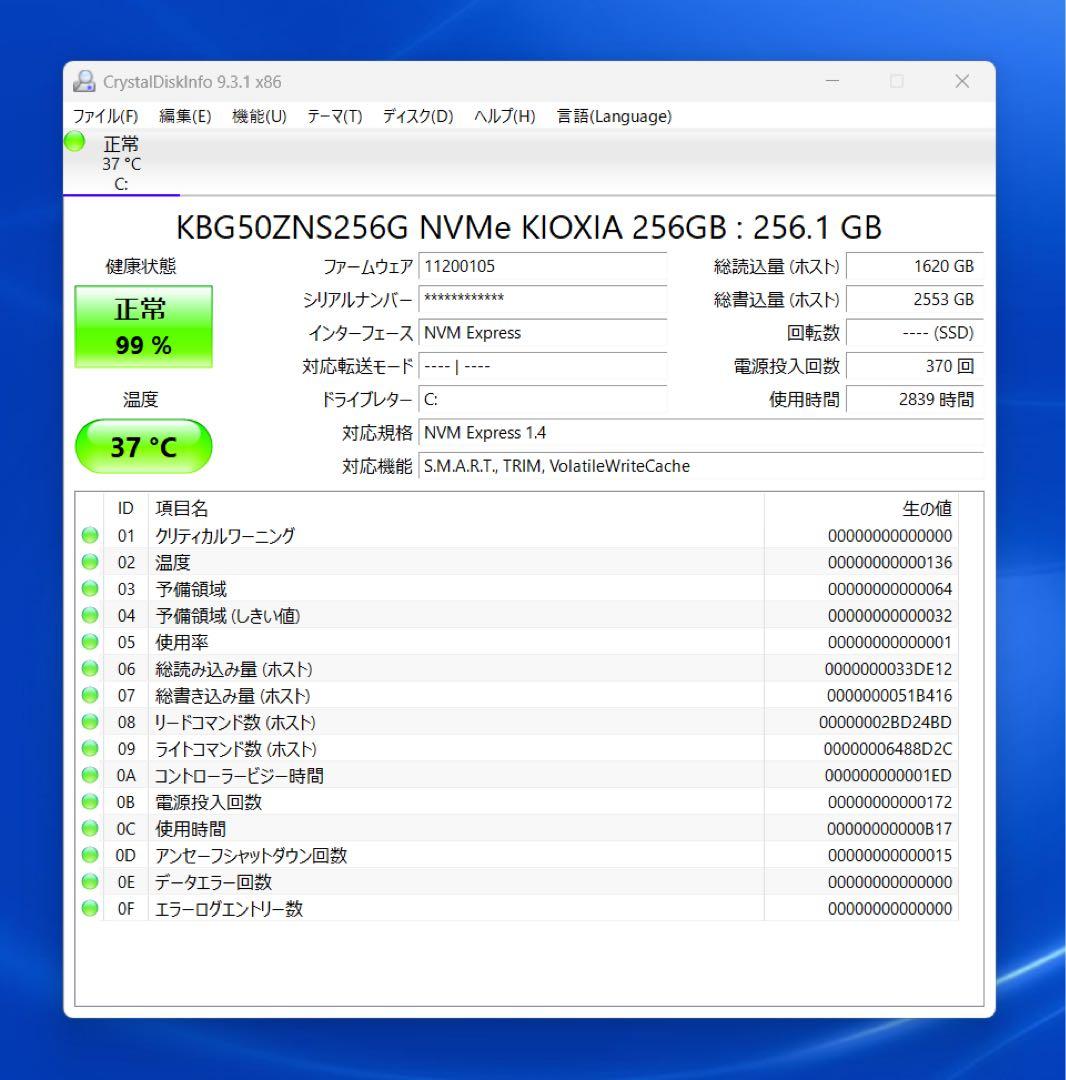This screenshot has width=1066, height=1080.
Task: Click the status dot next to 予備領域
Action: point(90,589)
